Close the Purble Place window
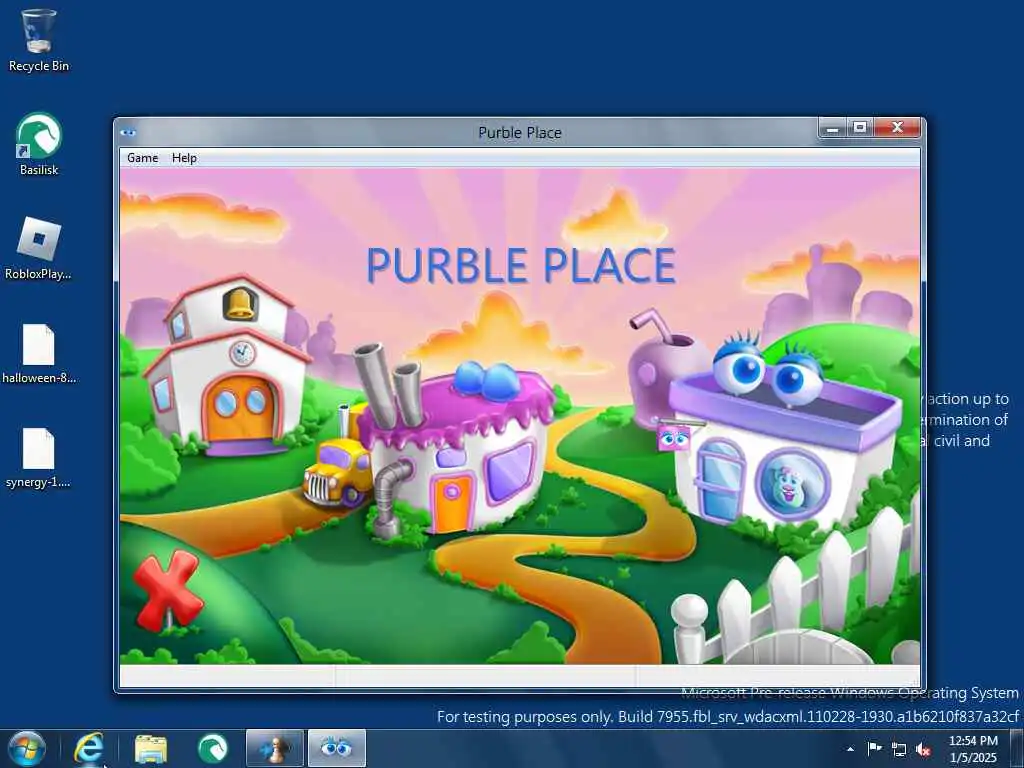Image resolution: width=1024 pixels, height=768 pixels. point(897,129)
